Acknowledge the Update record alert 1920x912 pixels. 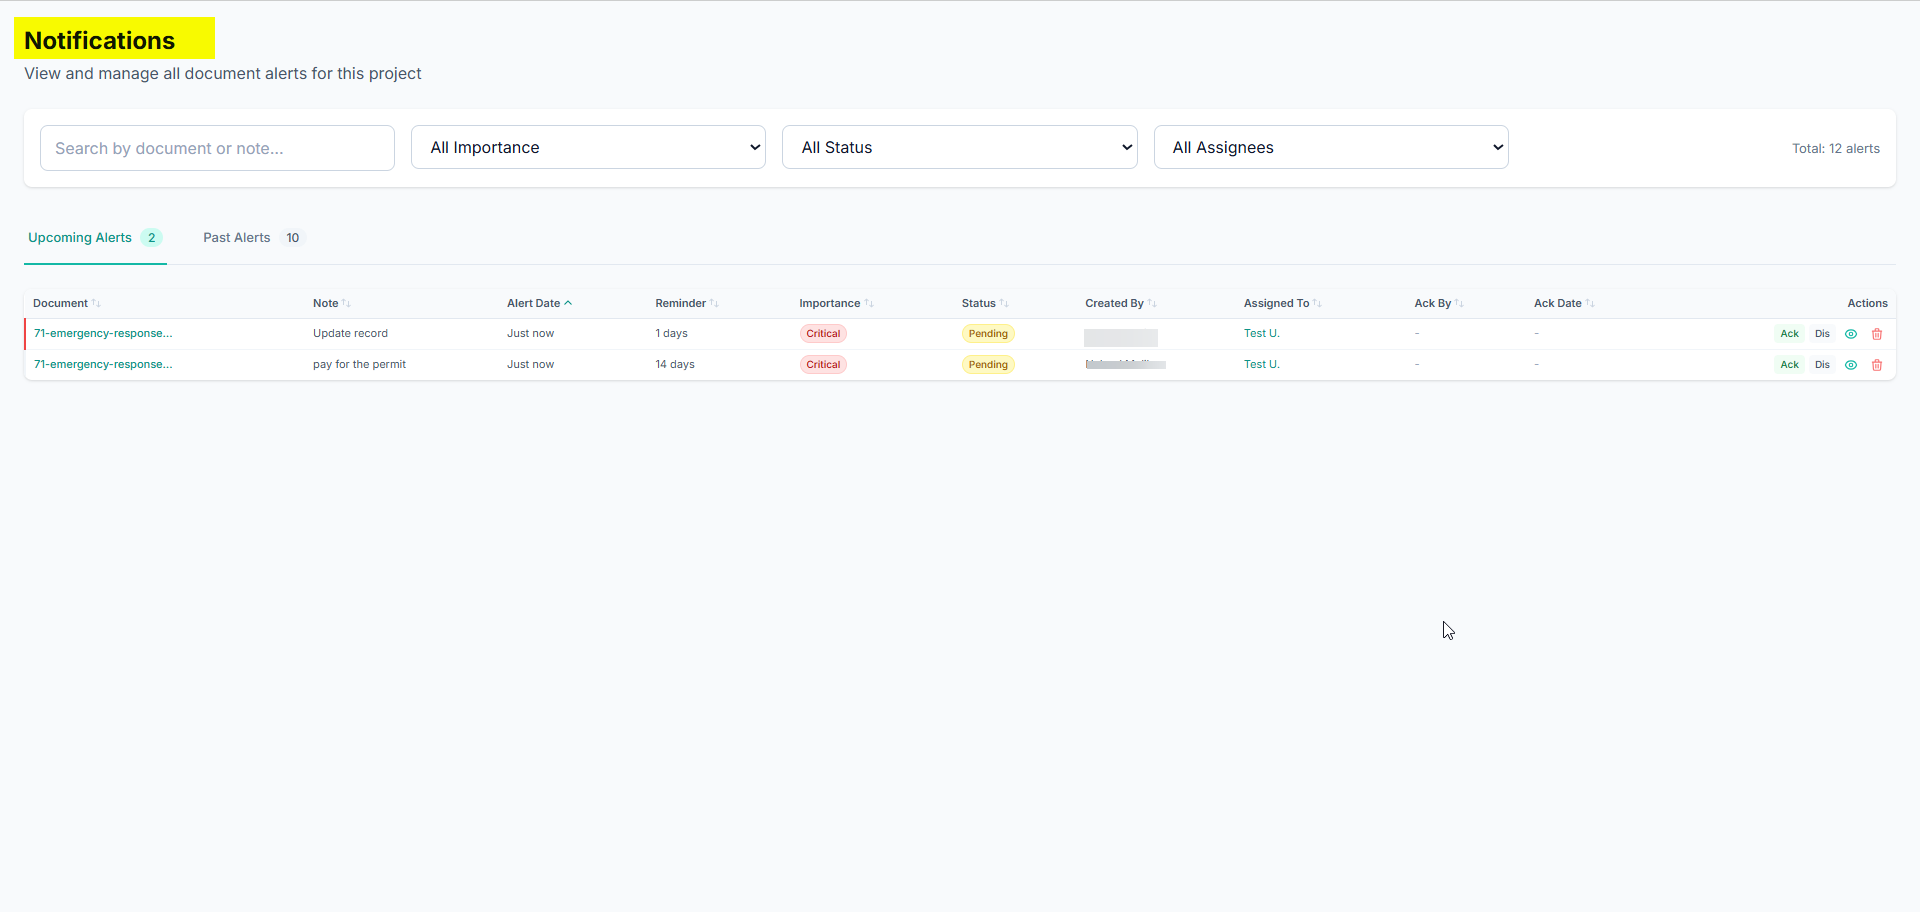1789,334
